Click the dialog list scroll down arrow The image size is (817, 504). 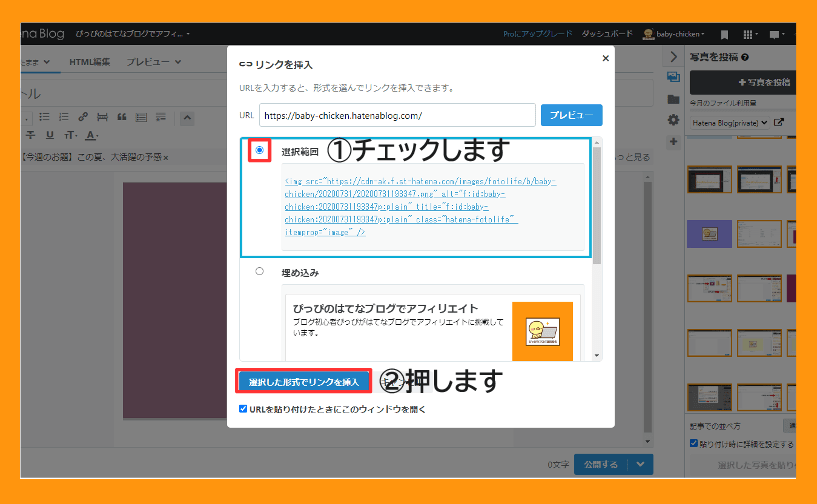(597, 355)
